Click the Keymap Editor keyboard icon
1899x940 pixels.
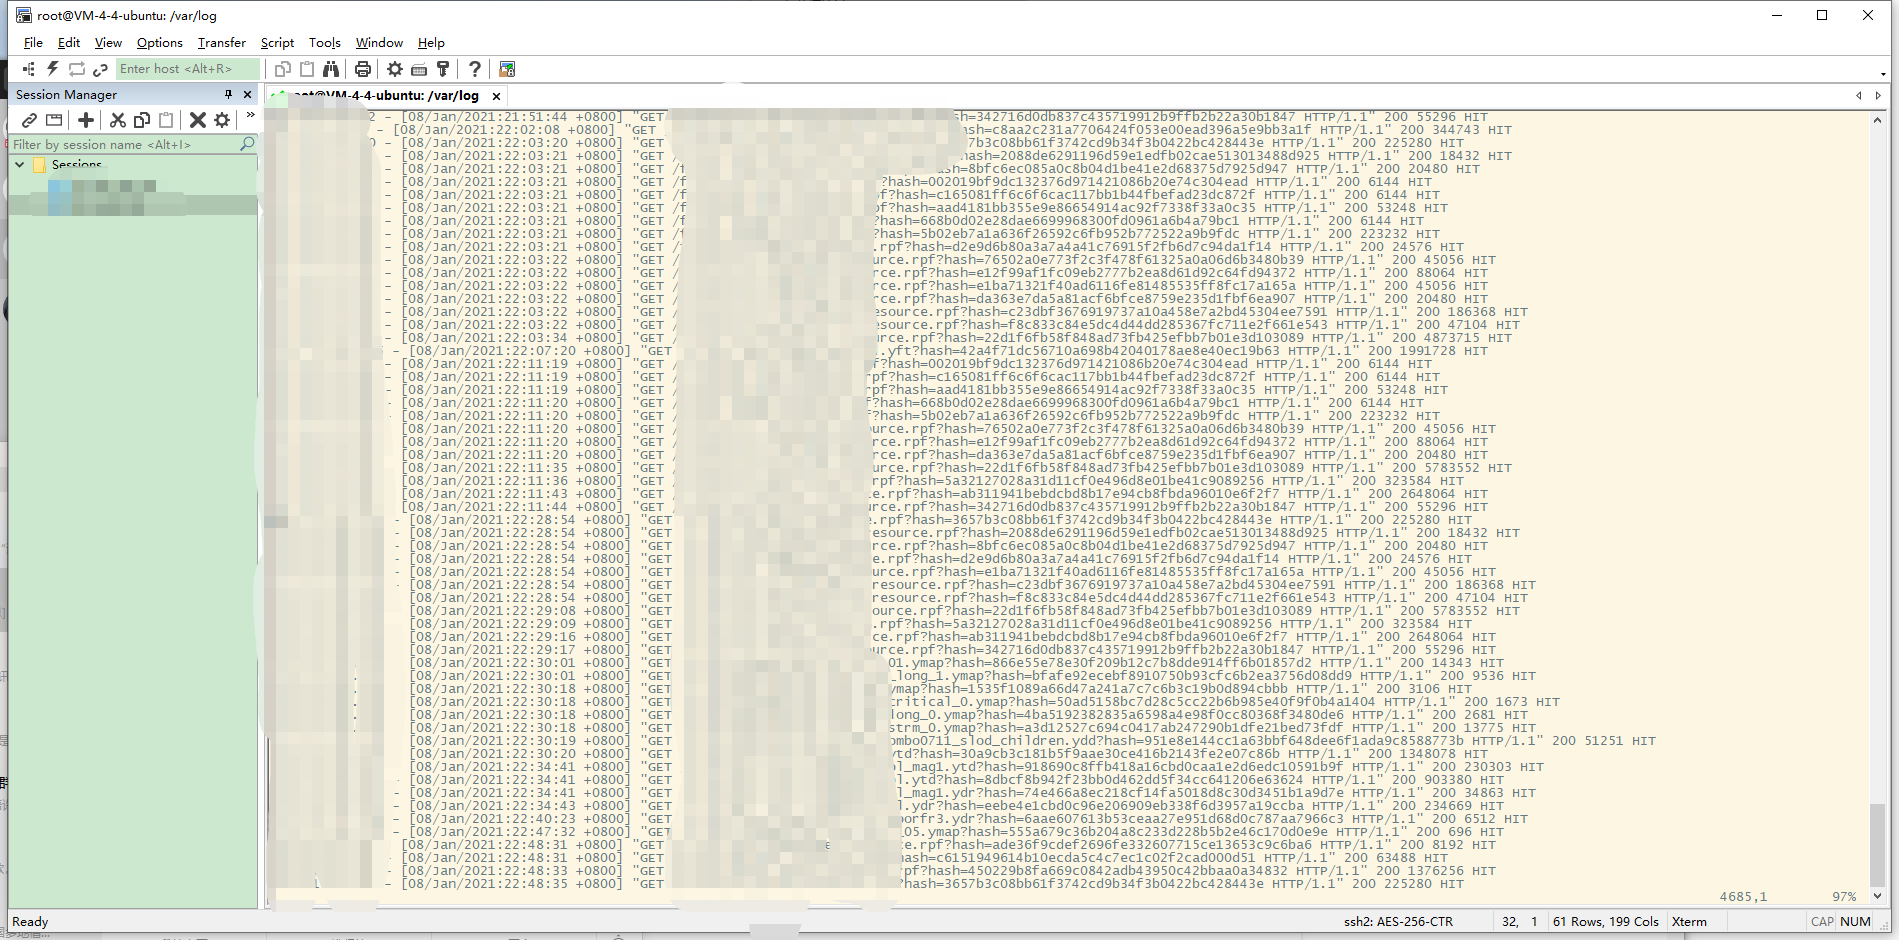[x=419, y=69]
